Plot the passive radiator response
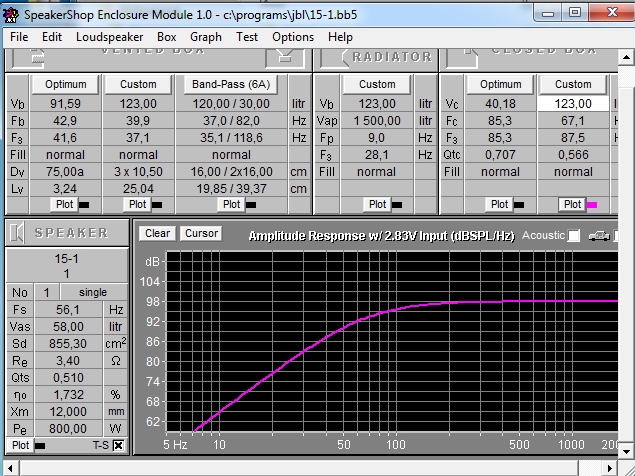The image size is (635, 476). (x=377, y=204)
